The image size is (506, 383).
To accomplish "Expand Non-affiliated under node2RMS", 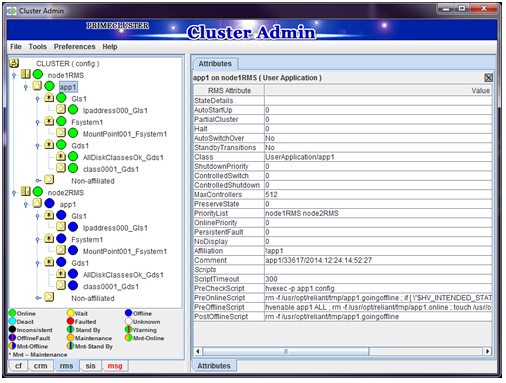I will pyautogui.click(x=38, y=298).
